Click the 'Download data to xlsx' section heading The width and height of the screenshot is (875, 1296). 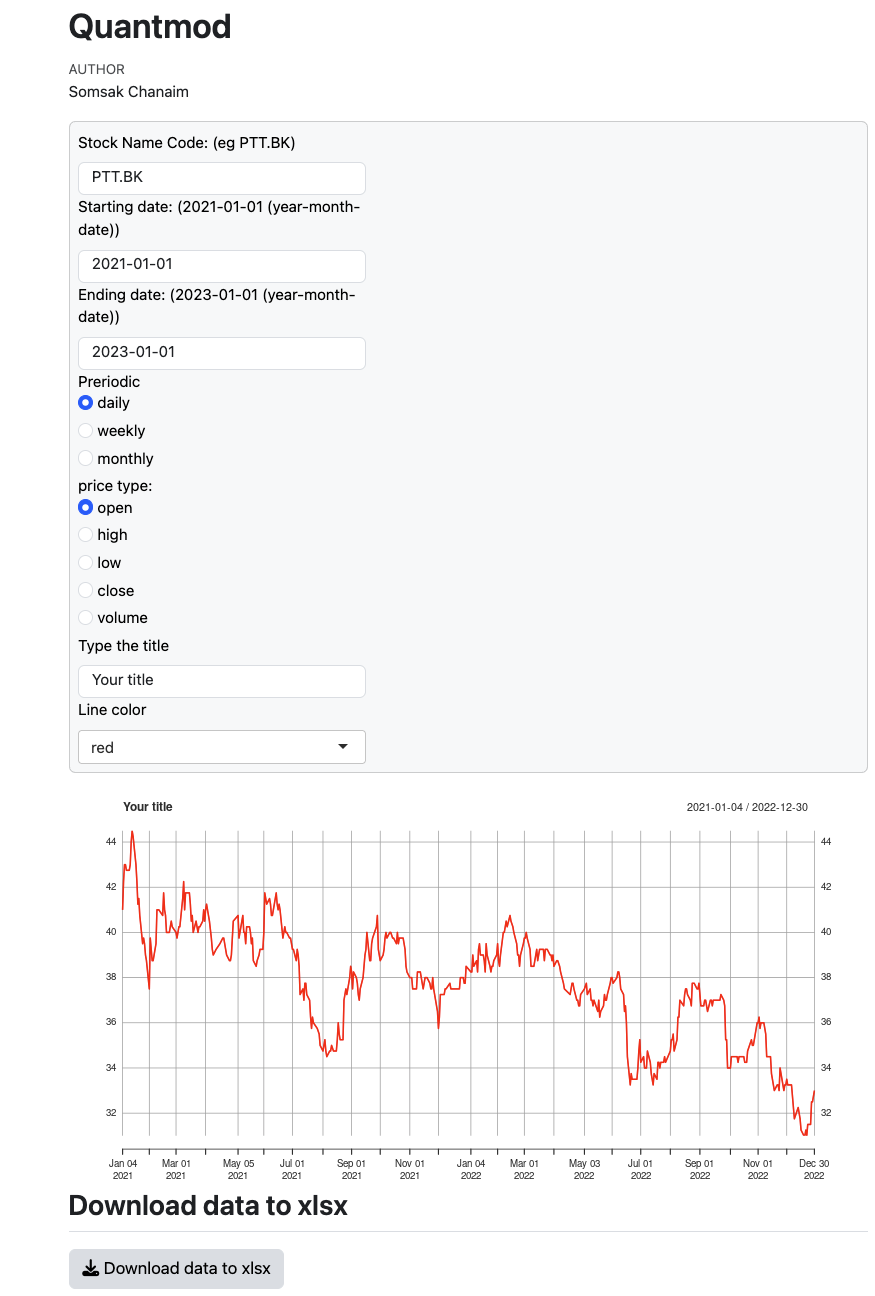208,1206
